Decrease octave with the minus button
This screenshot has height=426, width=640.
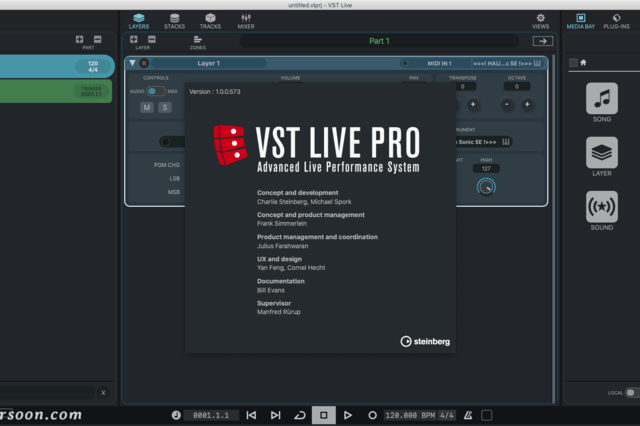507,104
